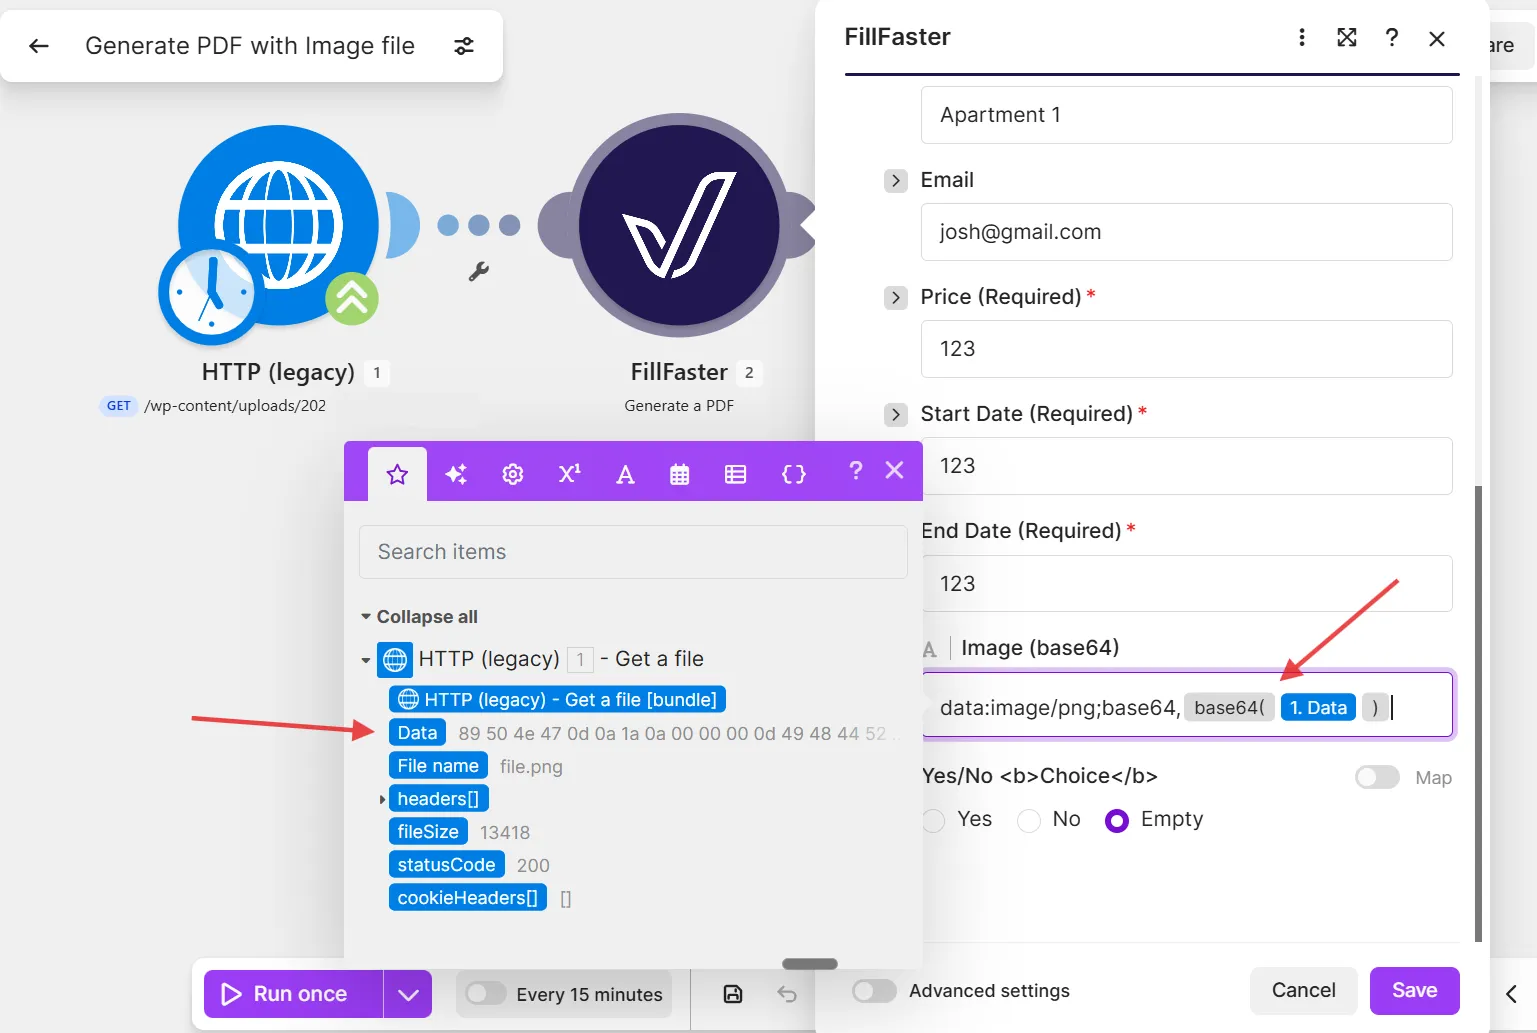The width and height of the screenshot is (1537, 1033).
Task: Open scenario settings sliders icon
Action: click(464, 46)
